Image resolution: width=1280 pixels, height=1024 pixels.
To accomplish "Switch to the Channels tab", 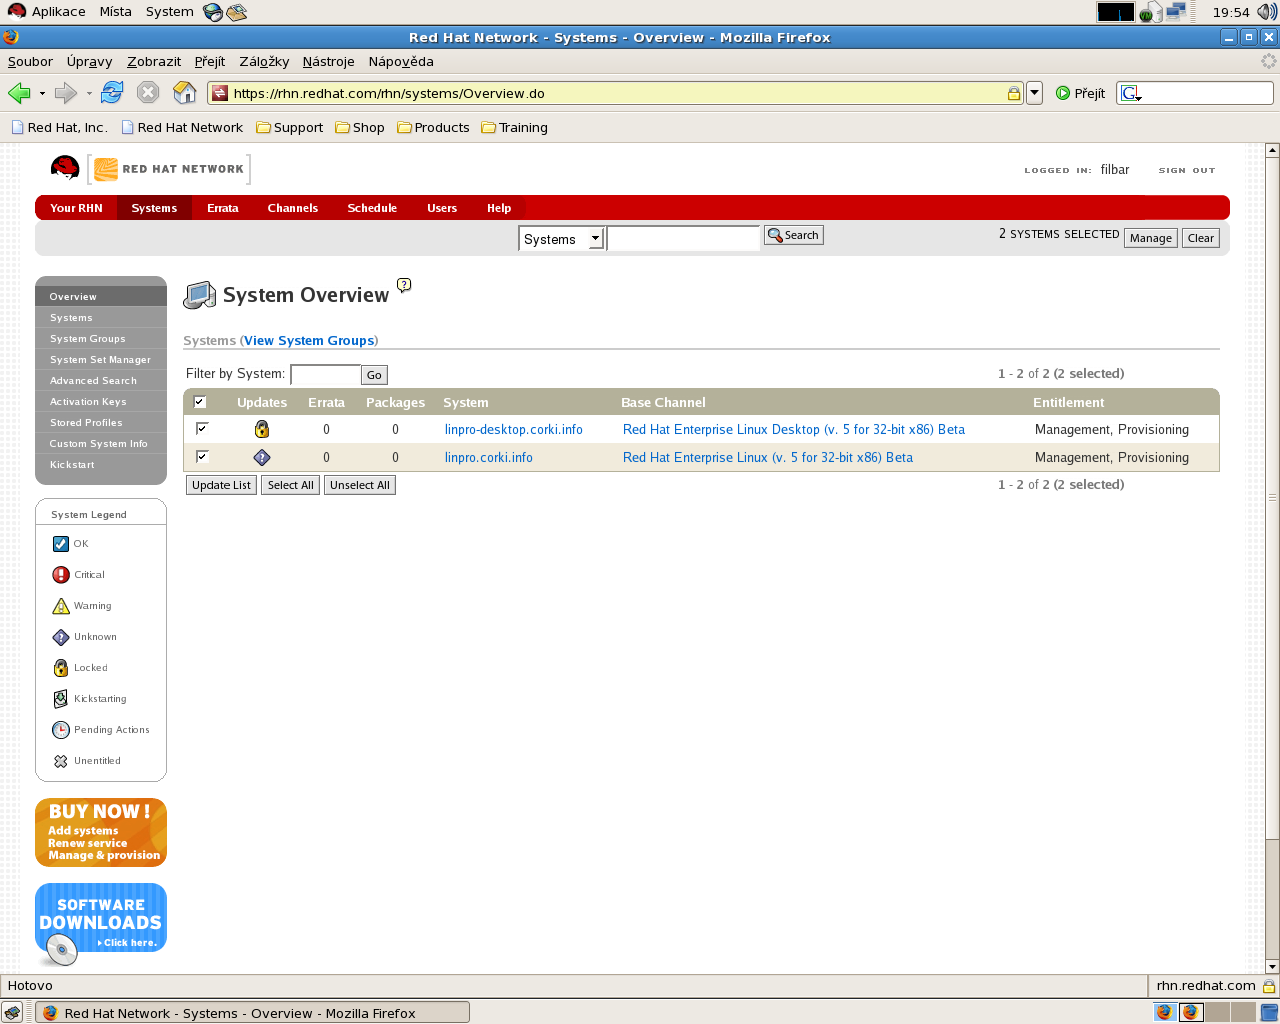I will [293, 208].
